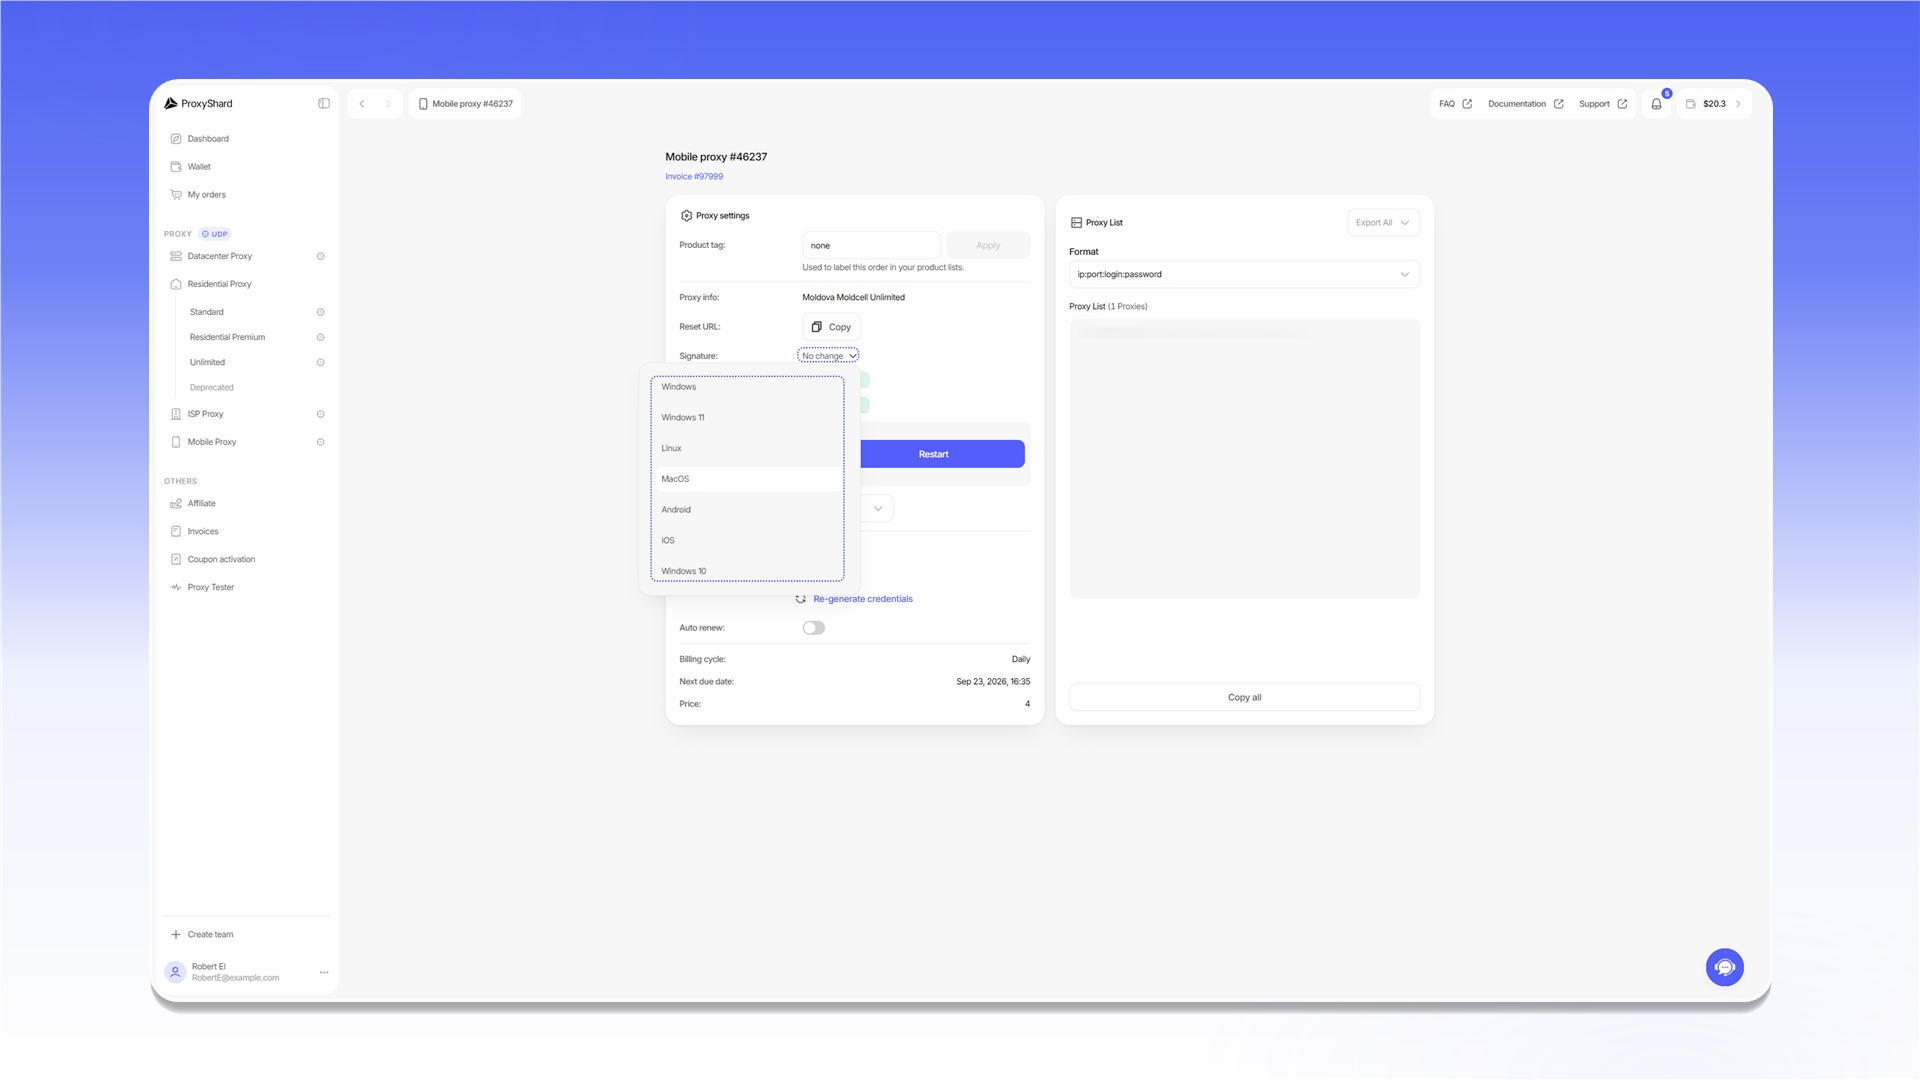Click the back navigation arrow
The width and height of the screenshot is (1920, 1080).
(362, 104)
